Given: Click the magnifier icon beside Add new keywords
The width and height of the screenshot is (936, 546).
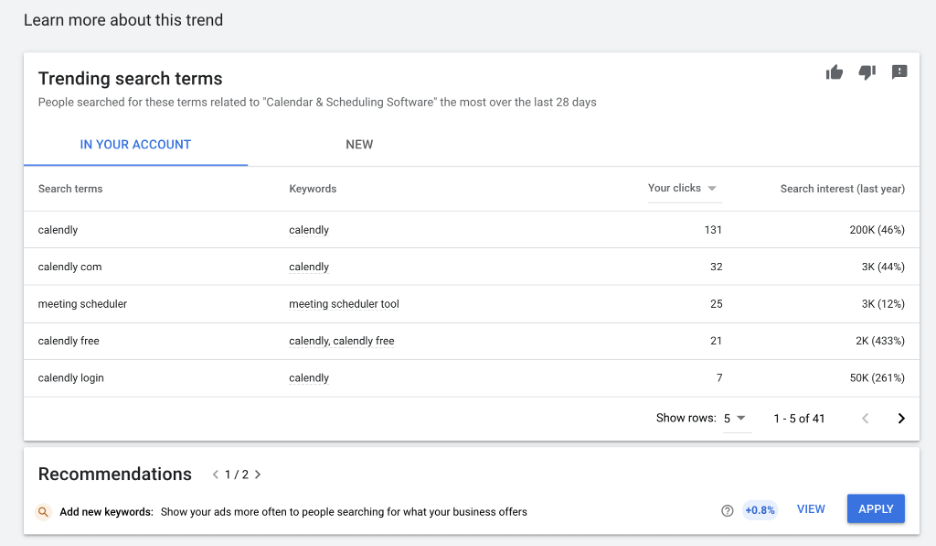Looking at the screenshot, I should (43, 511).
